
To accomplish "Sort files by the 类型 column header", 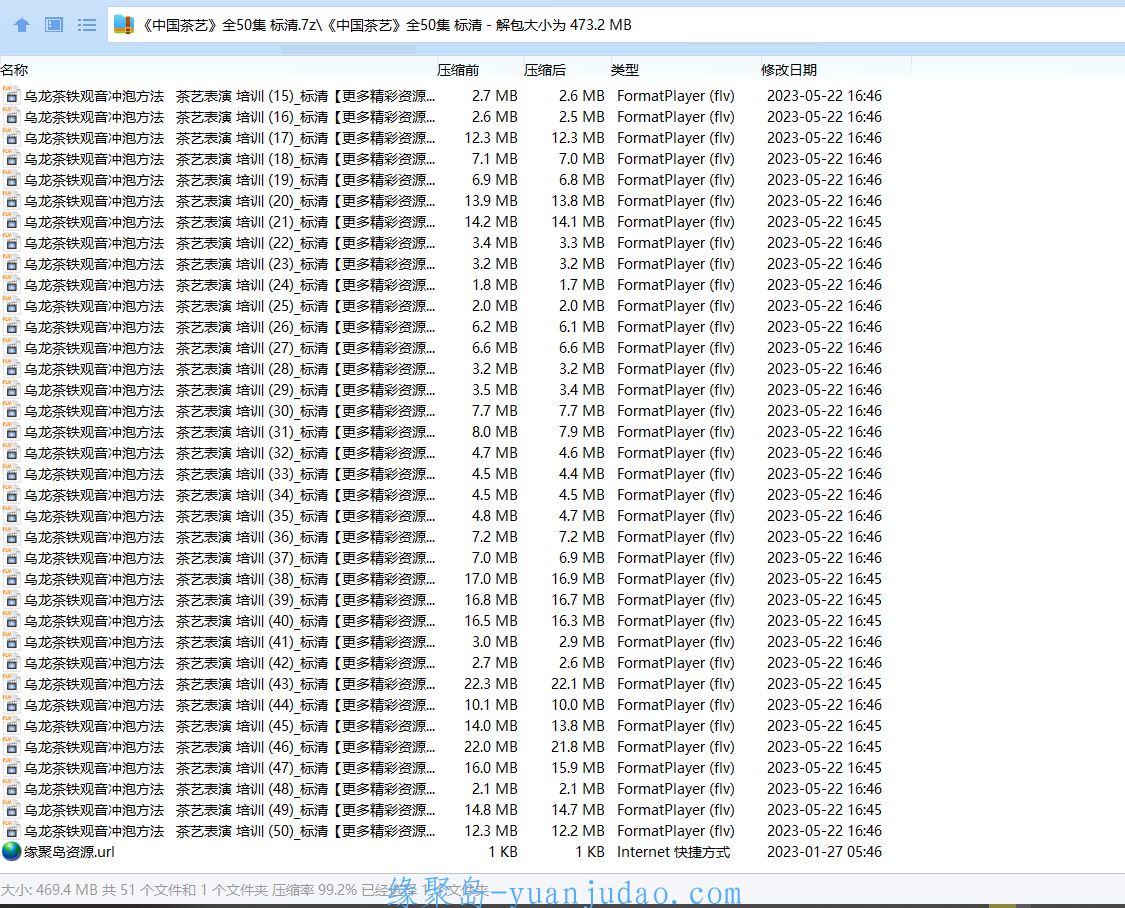I will coord(624,70).
